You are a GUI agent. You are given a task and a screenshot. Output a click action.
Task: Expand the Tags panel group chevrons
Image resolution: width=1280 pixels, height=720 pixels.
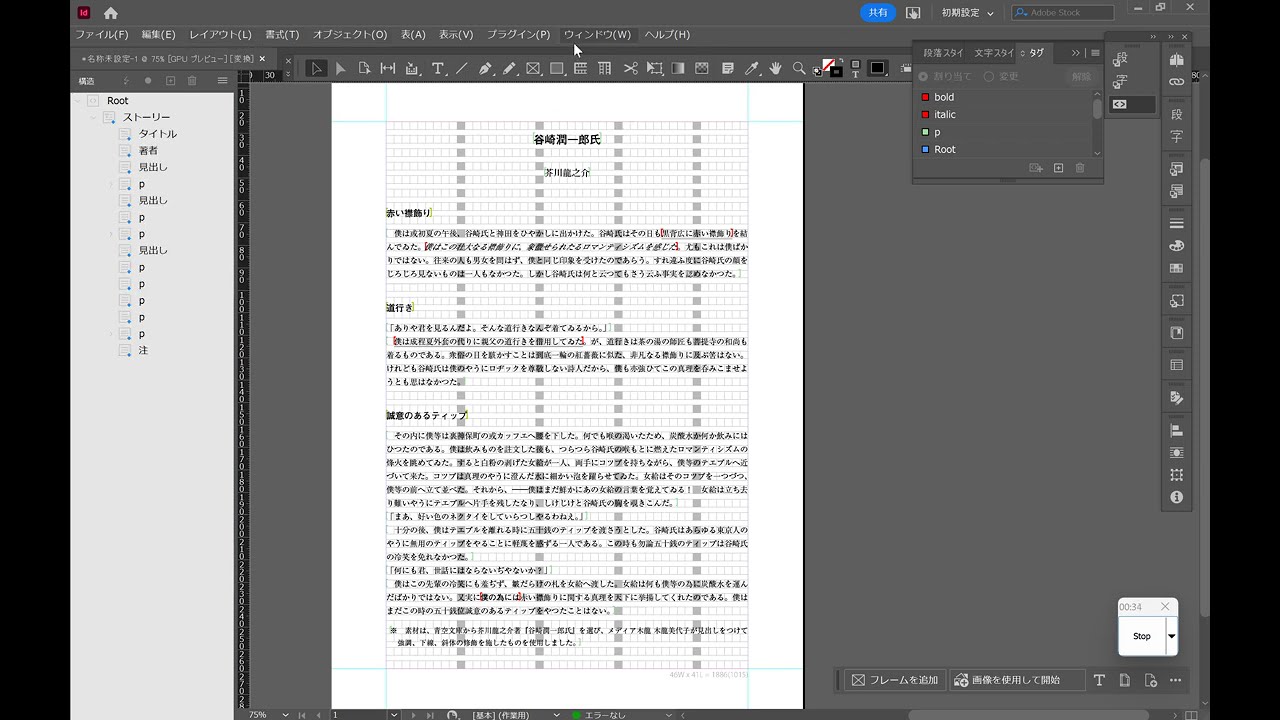point(1076,53)
